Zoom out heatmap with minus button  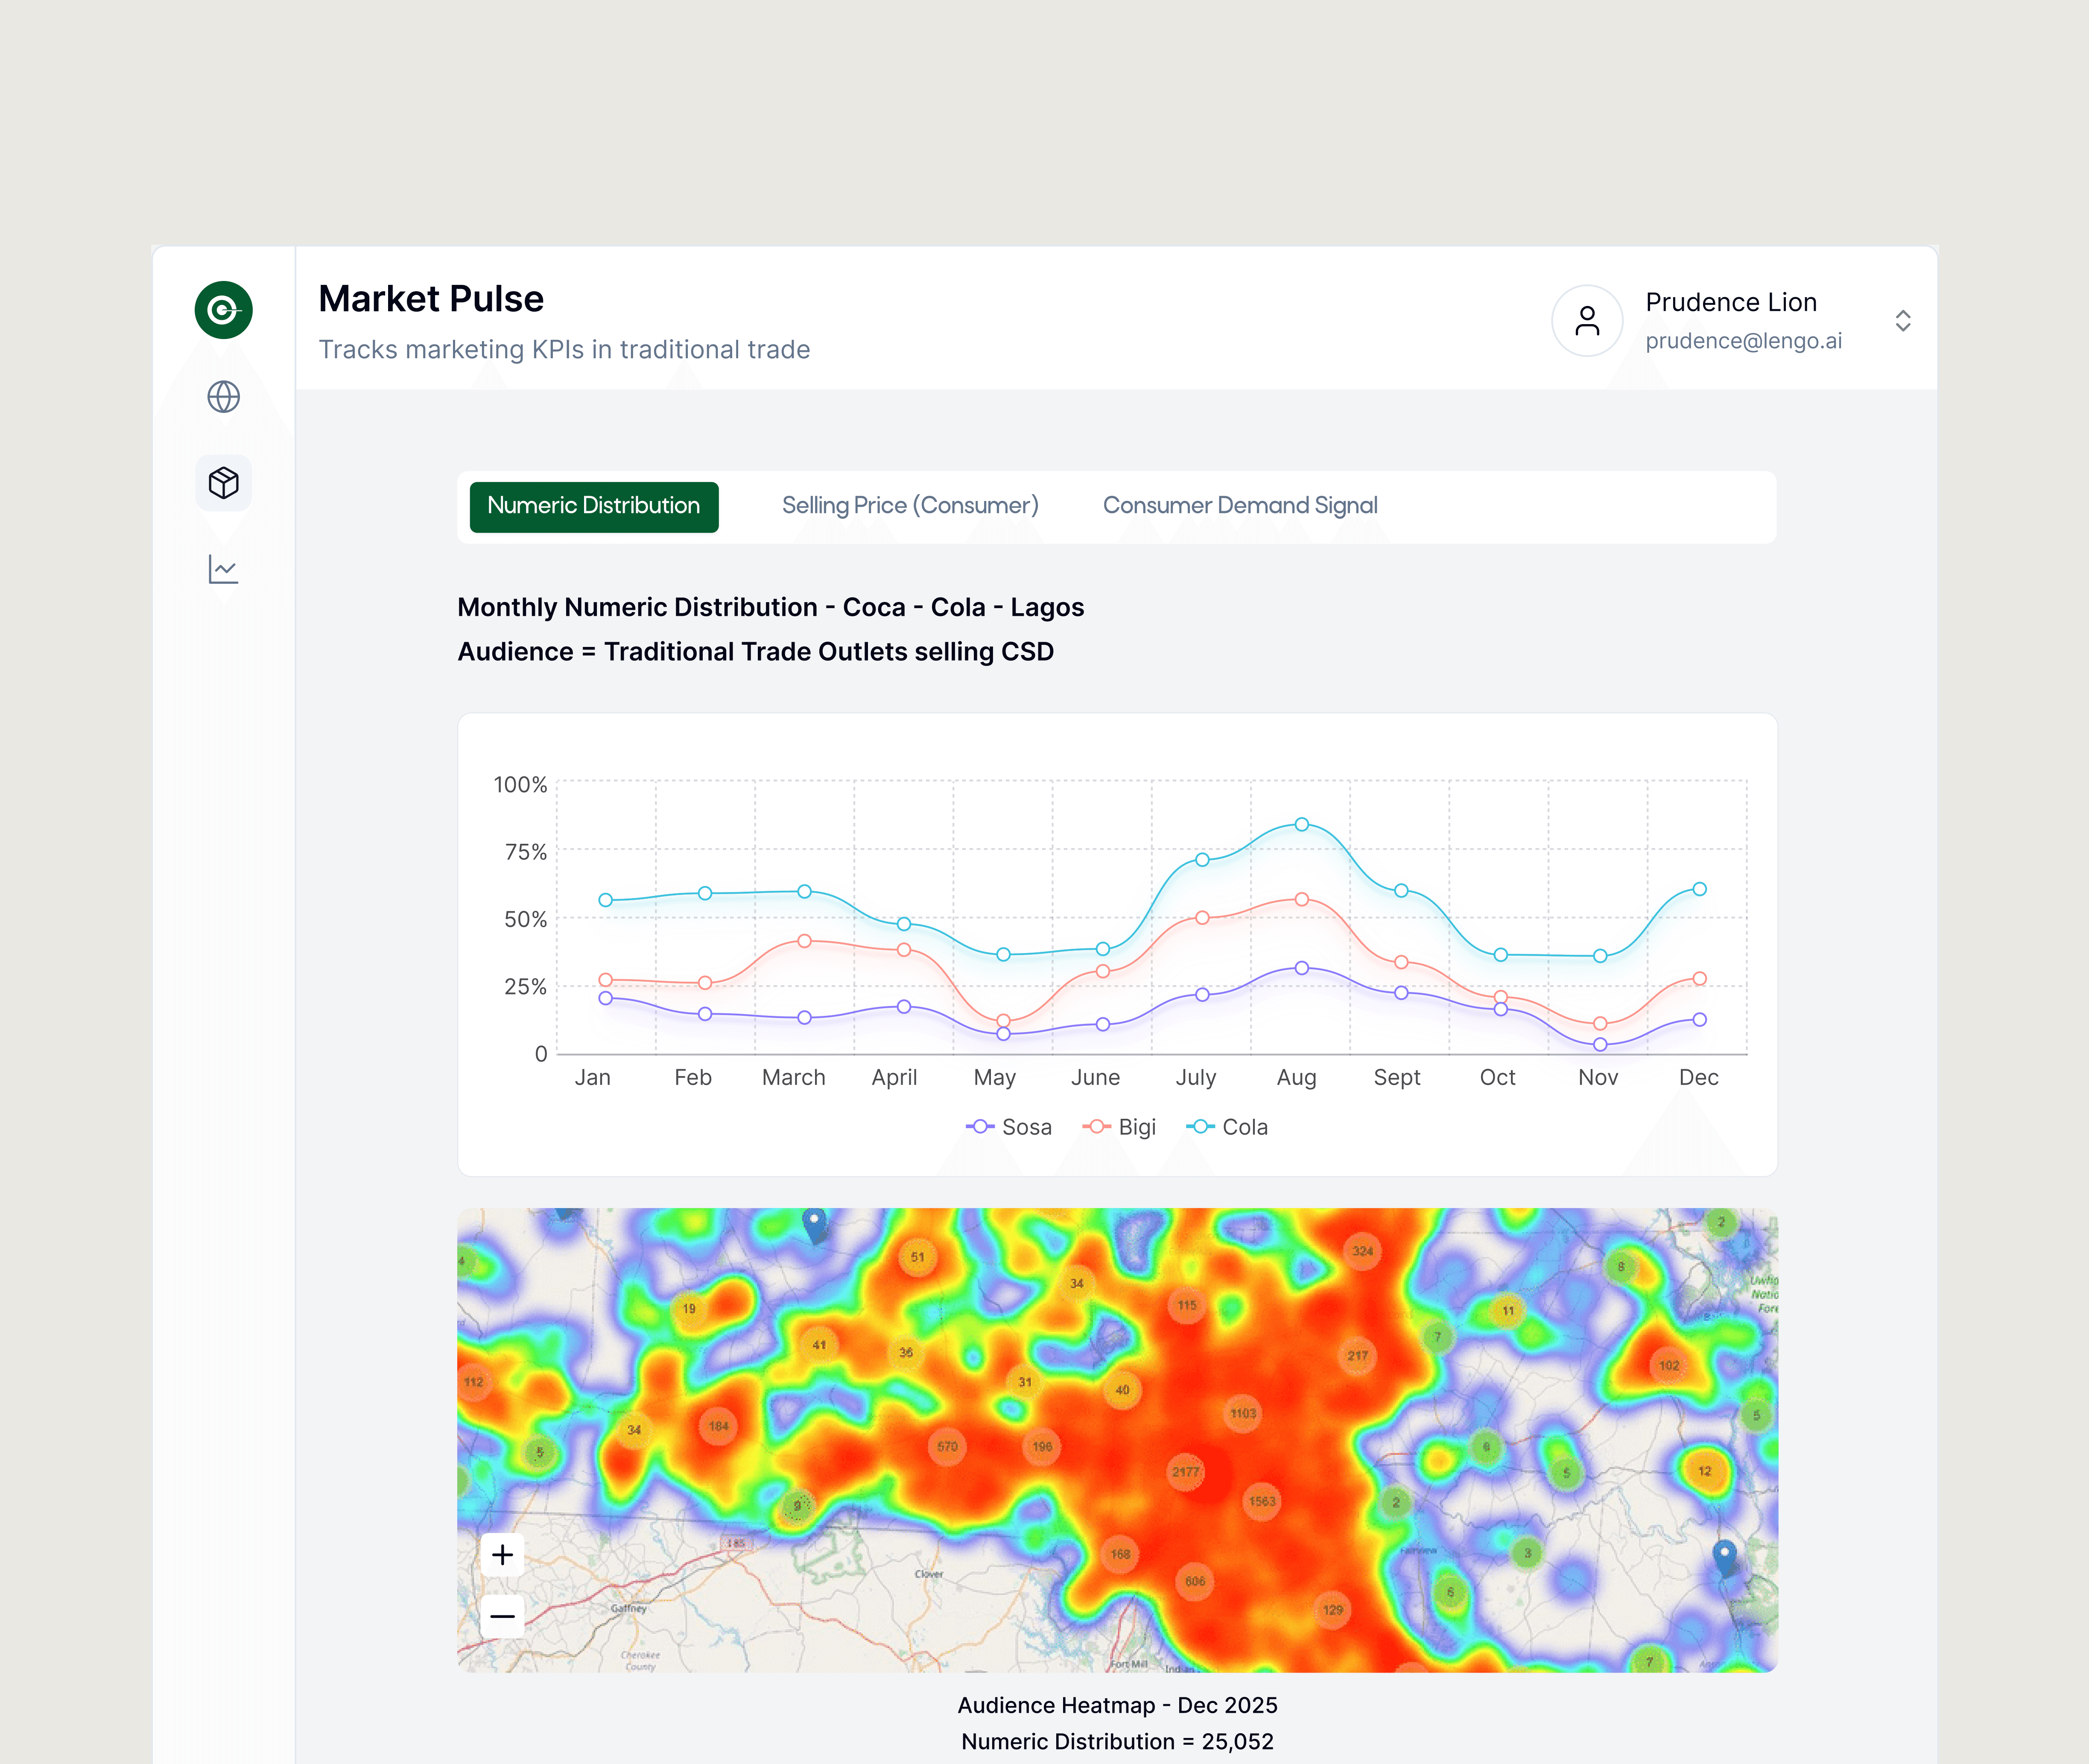(502, 1616)
